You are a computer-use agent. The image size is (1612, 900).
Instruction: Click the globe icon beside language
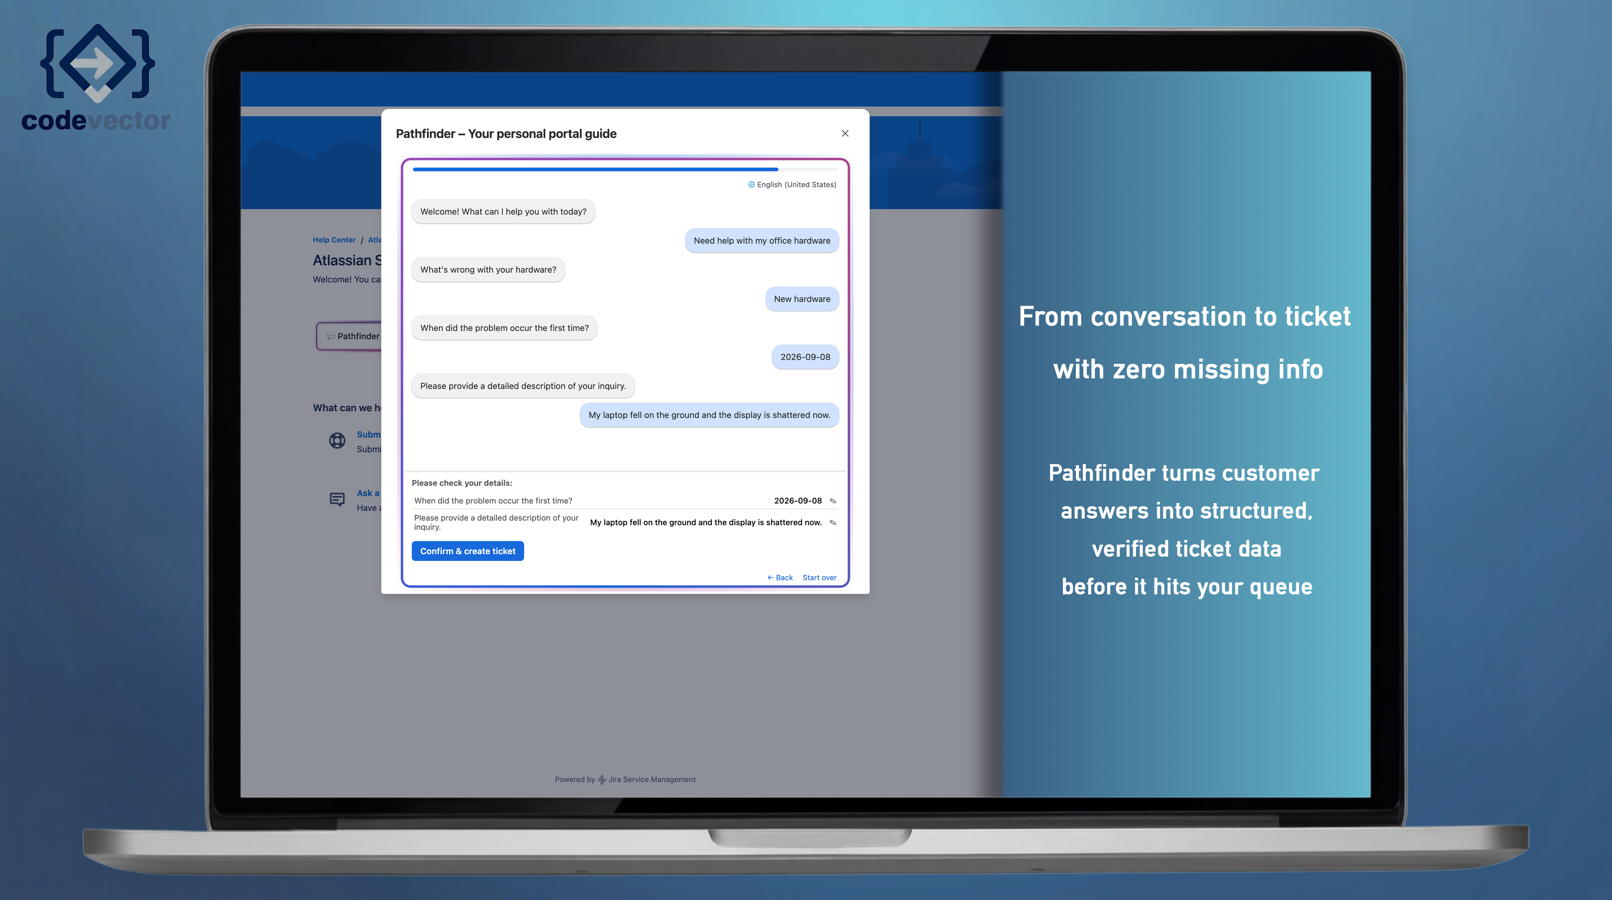[751, 185]
